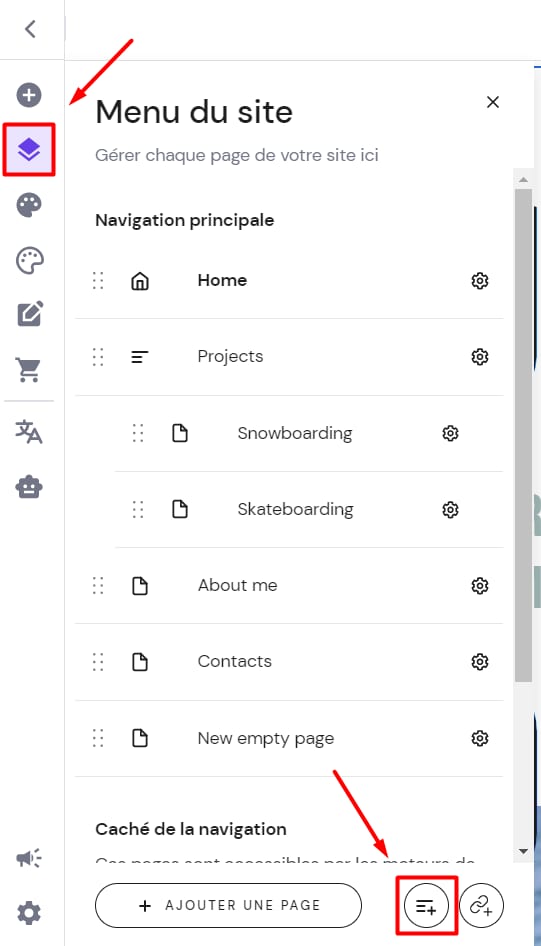Open the sidebar settings gear at the bottom
The image size is (541, 946).
(x=29, y=913)
